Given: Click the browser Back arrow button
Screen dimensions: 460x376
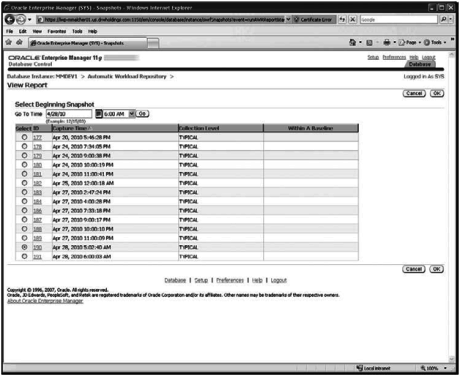Looking at the screenshot, I should tap(10, 20).
